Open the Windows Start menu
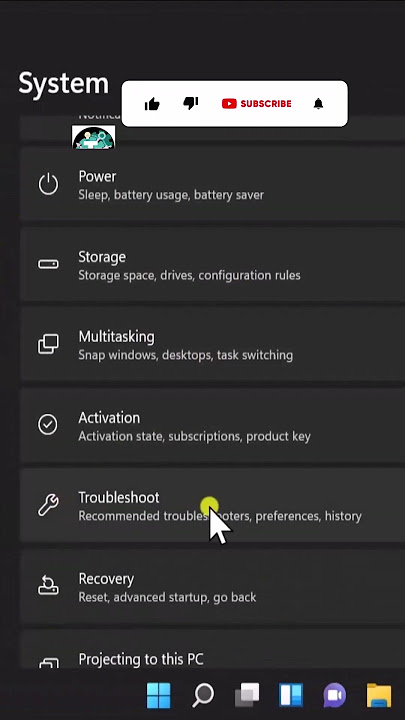This screenshot has width=405, height=720. [158, 695]
